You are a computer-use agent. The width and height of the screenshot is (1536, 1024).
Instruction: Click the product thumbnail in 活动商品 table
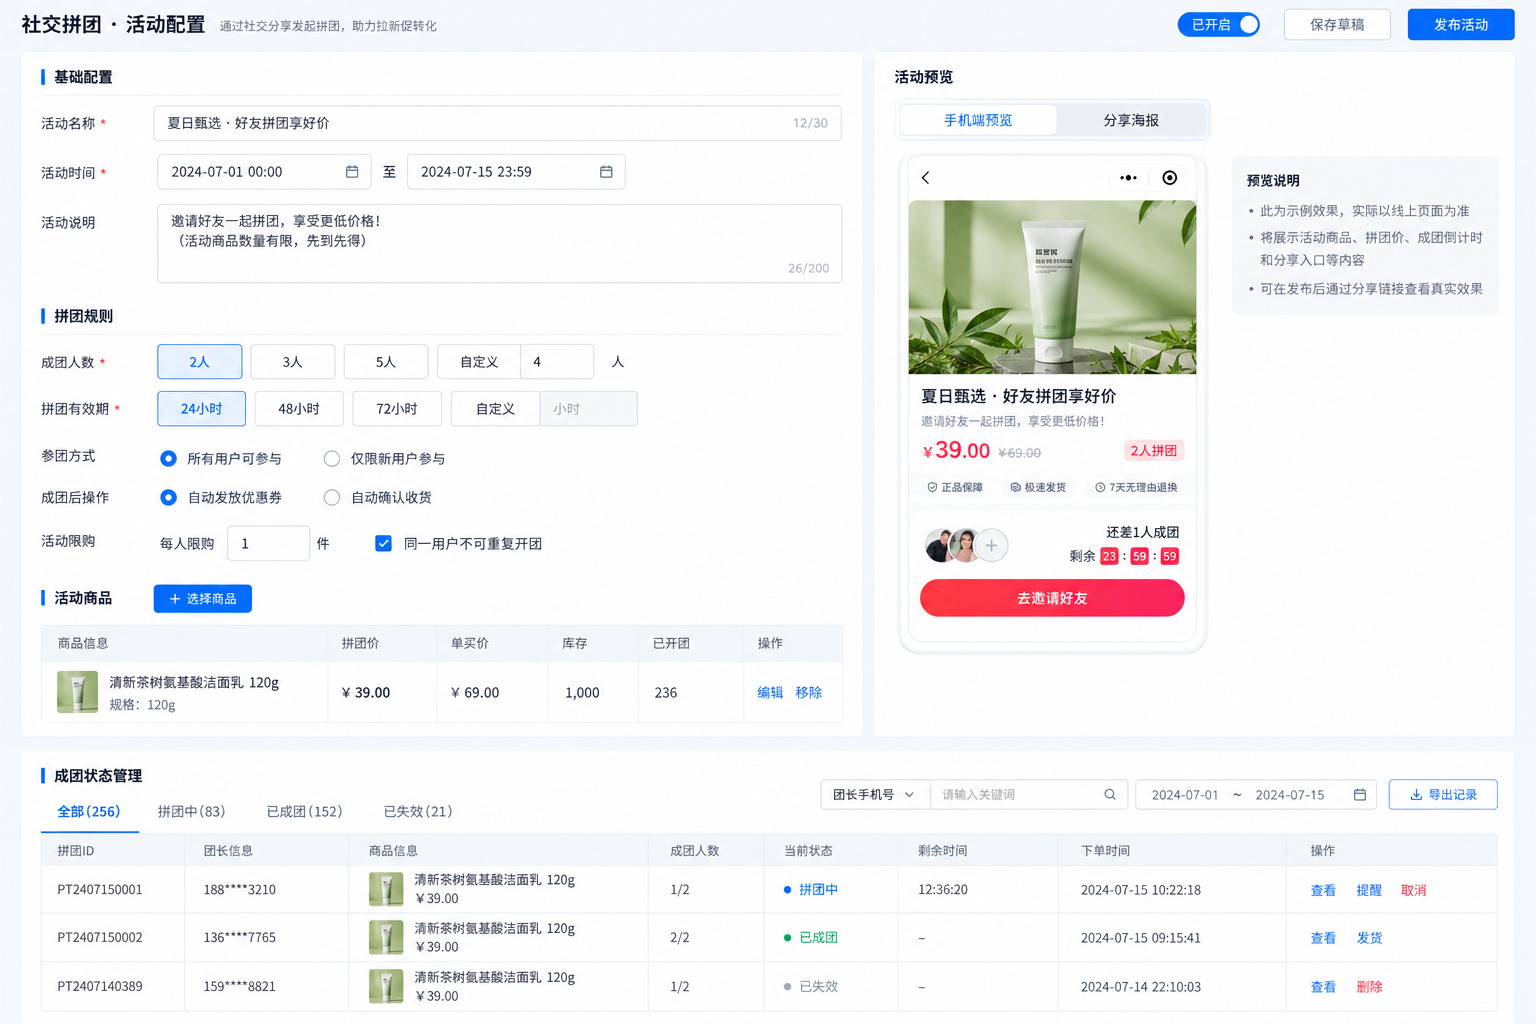77,692
